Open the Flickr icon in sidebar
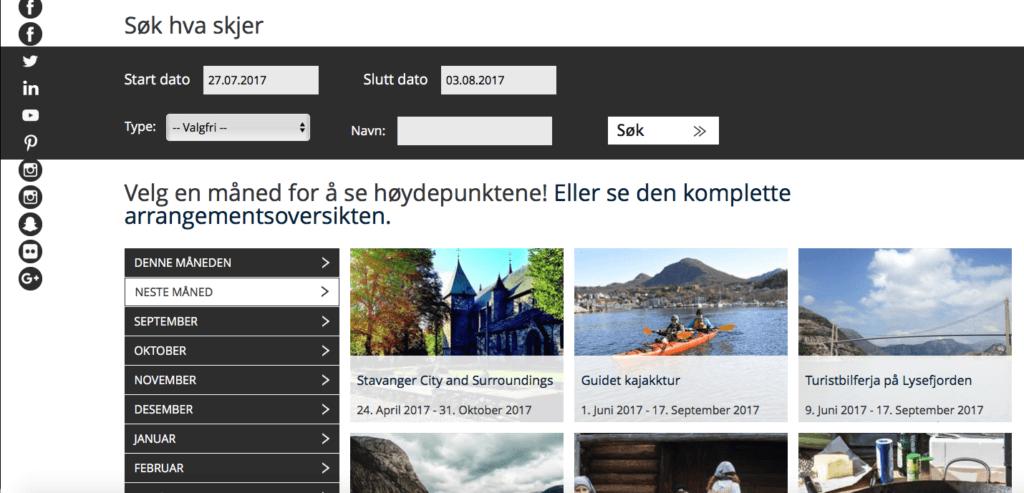 (x=30, y=251)
